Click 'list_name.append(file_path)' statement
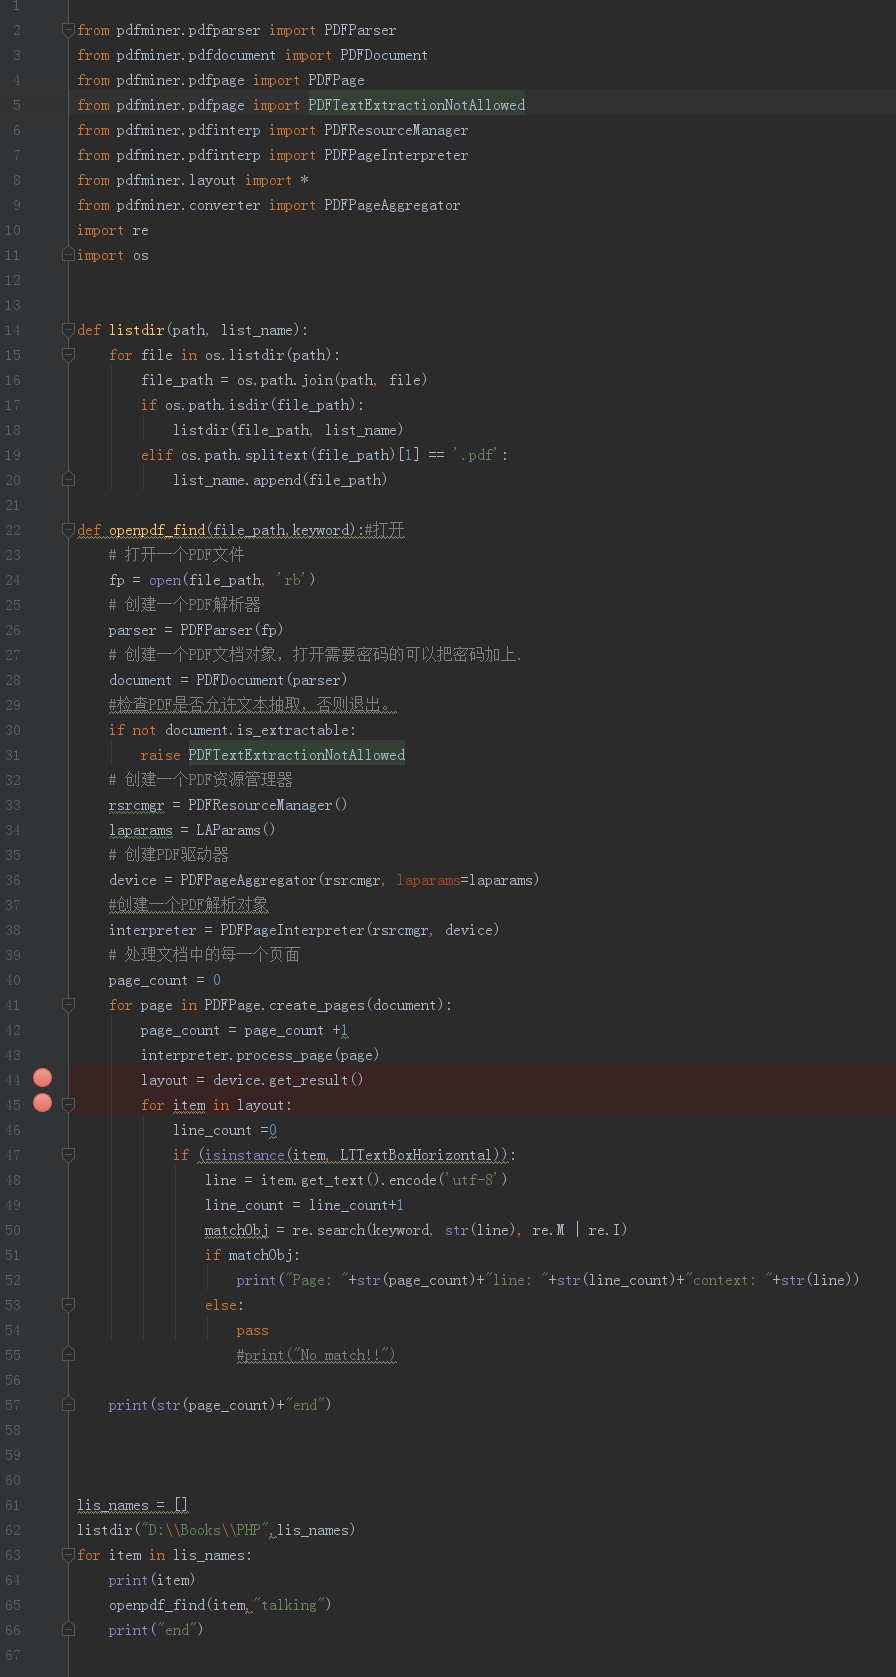The image size is (896, 1677). coord(280,480)
